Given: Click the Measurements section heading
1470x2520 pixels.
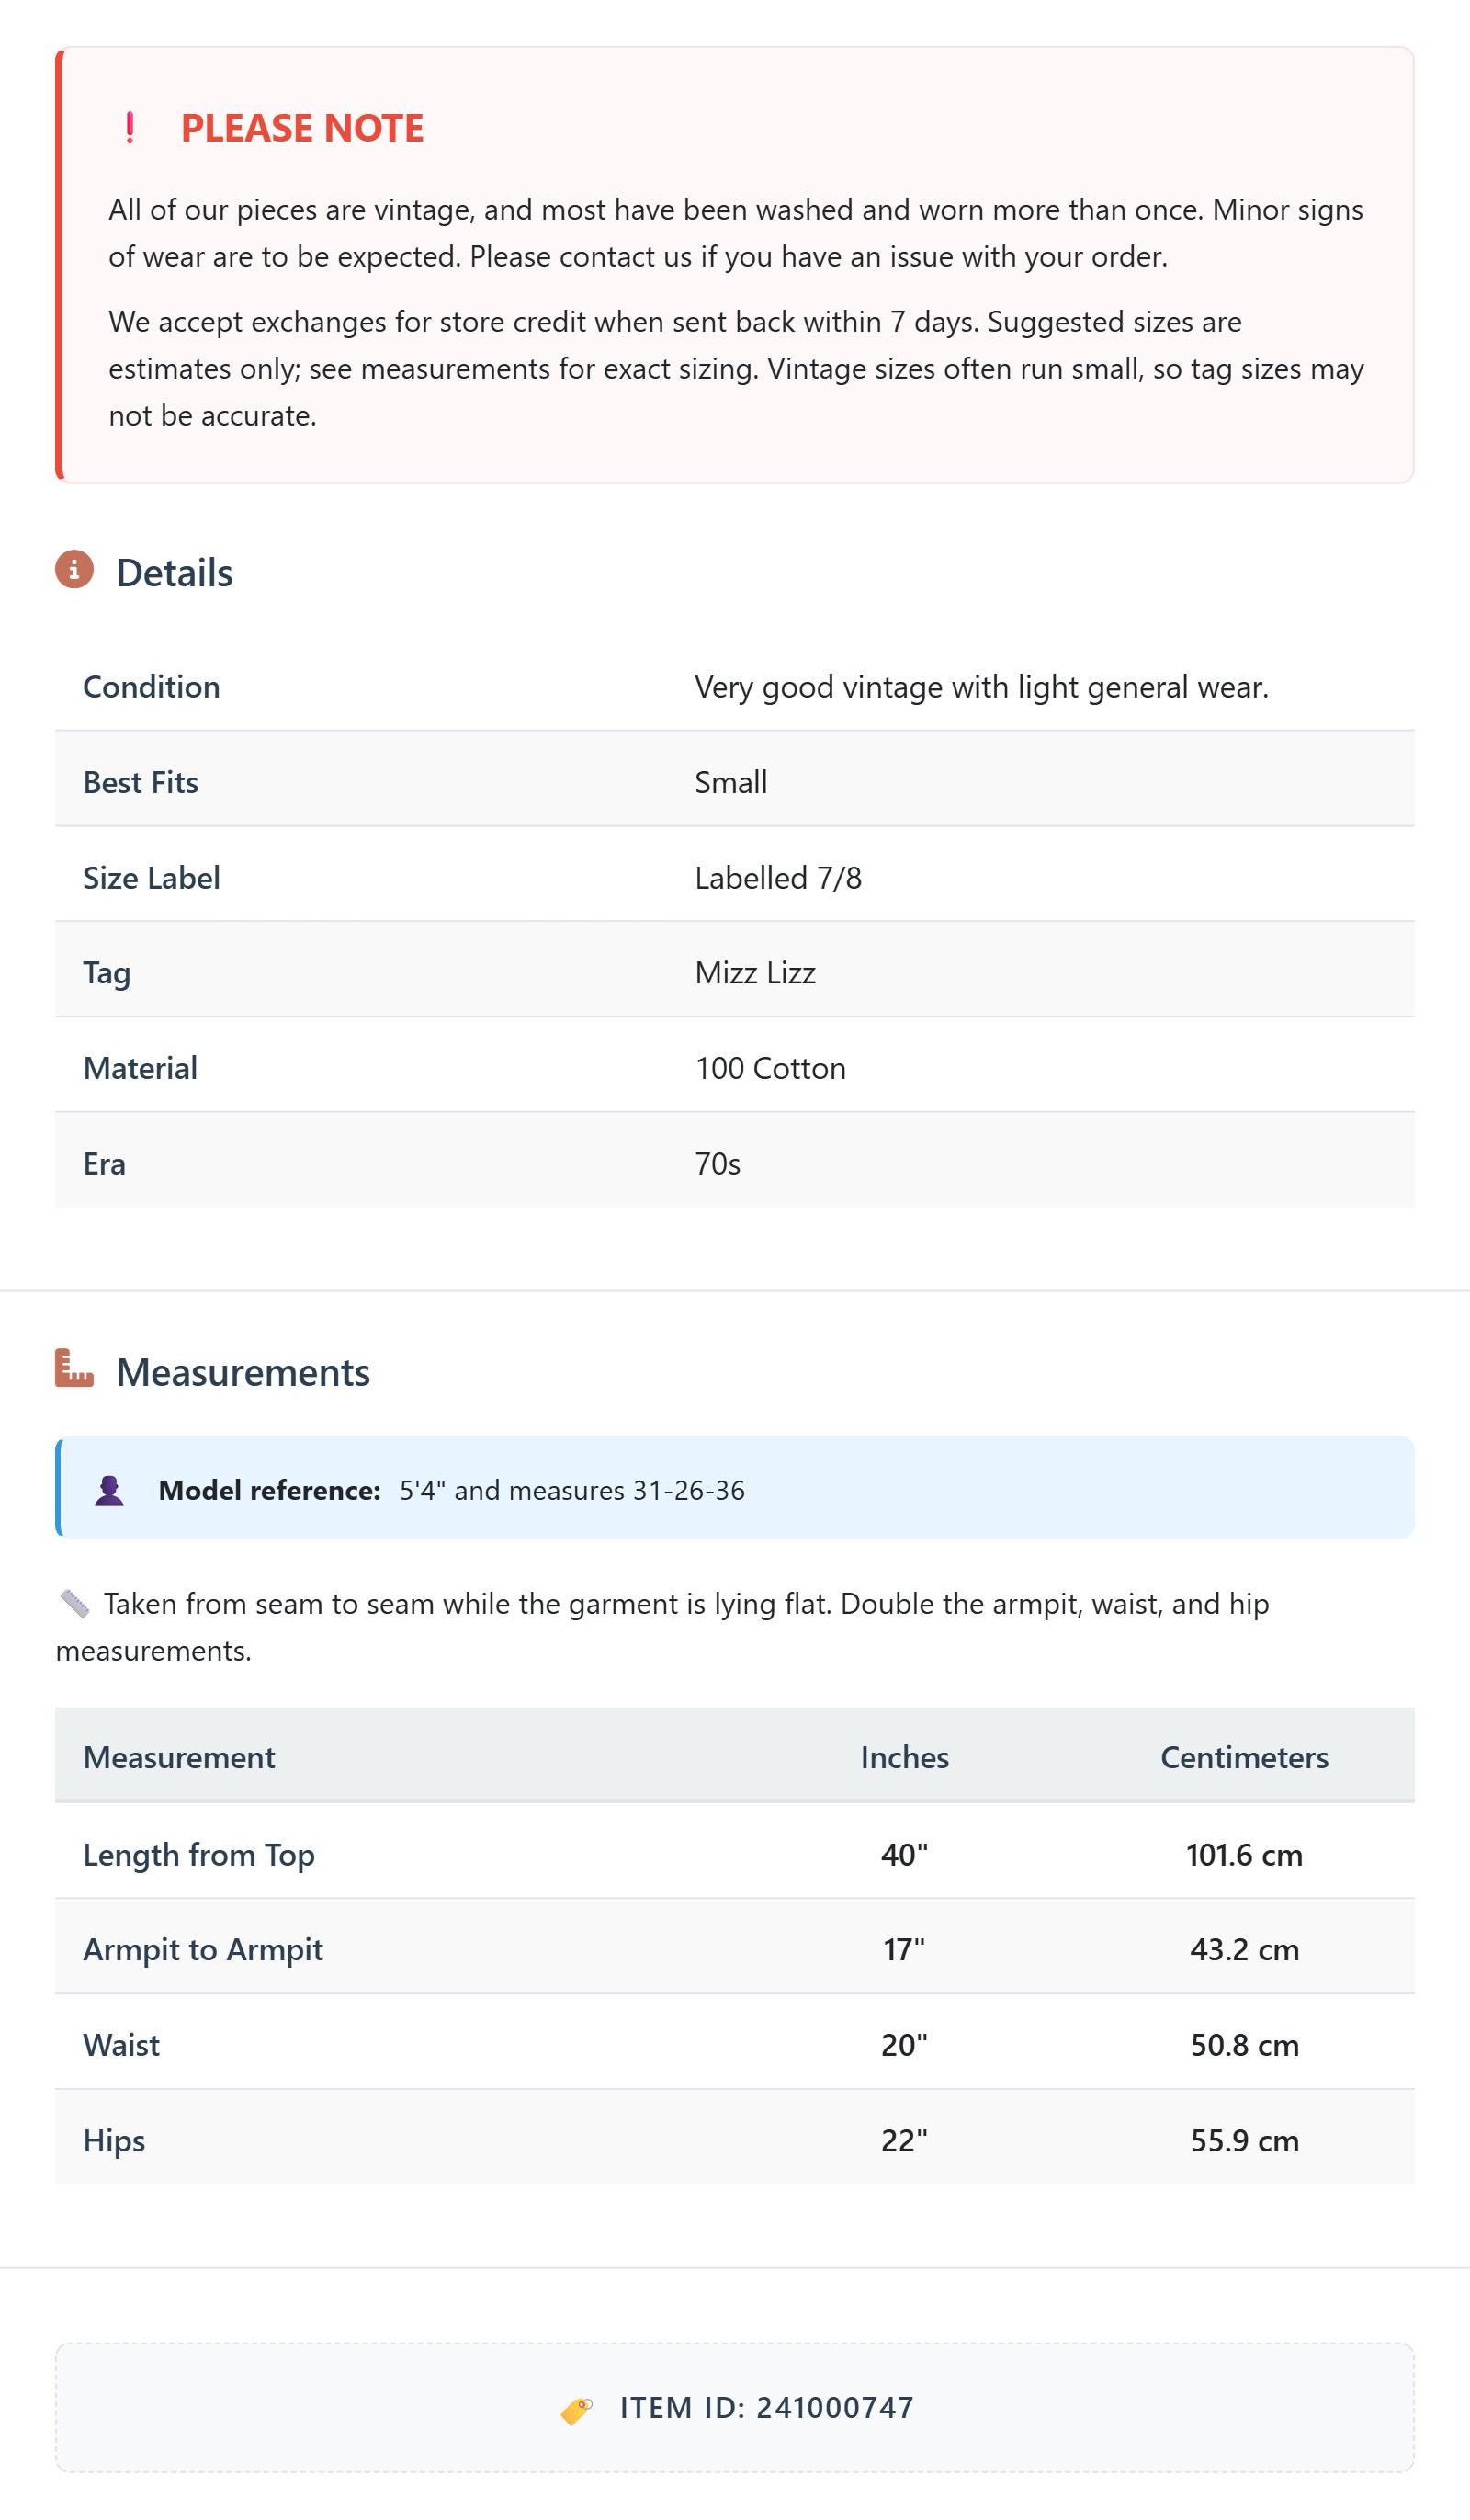Looking at the screenshot, I should (243, 1372).
